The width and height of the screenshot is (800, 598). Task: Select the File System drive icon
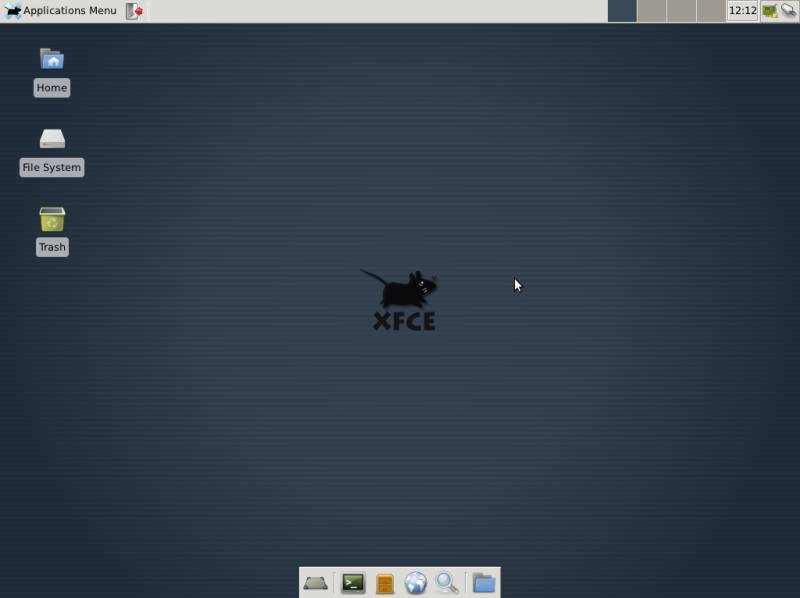pyautogui.click(x=51, y=139)
